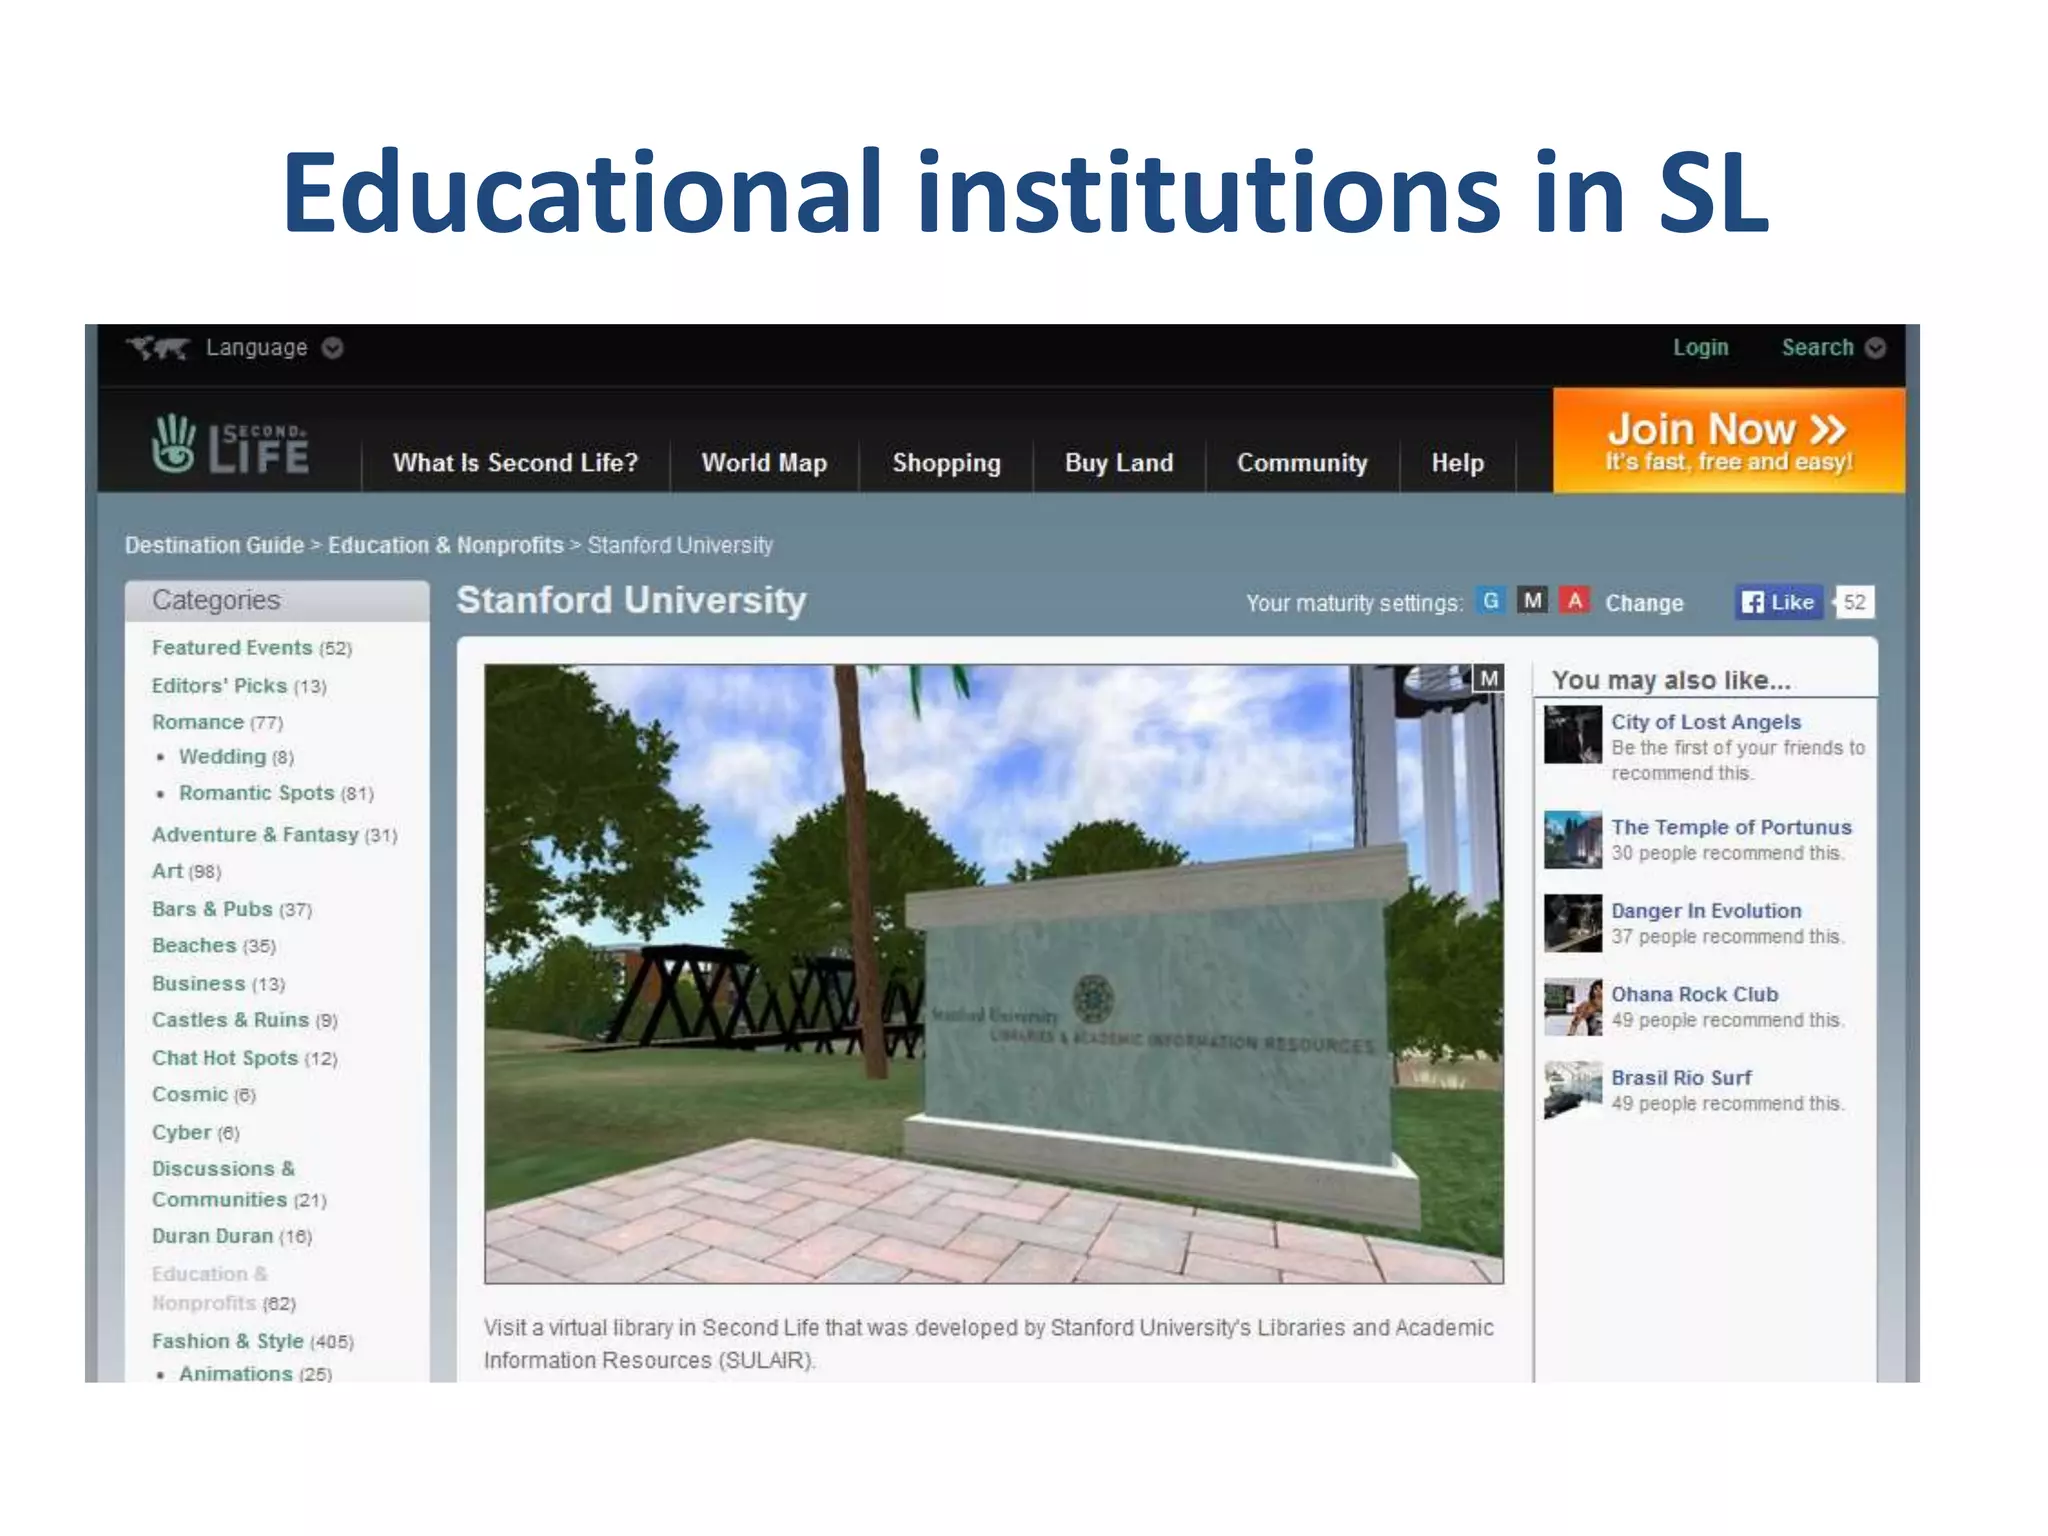Open the Help menu

pos(1457,462)
